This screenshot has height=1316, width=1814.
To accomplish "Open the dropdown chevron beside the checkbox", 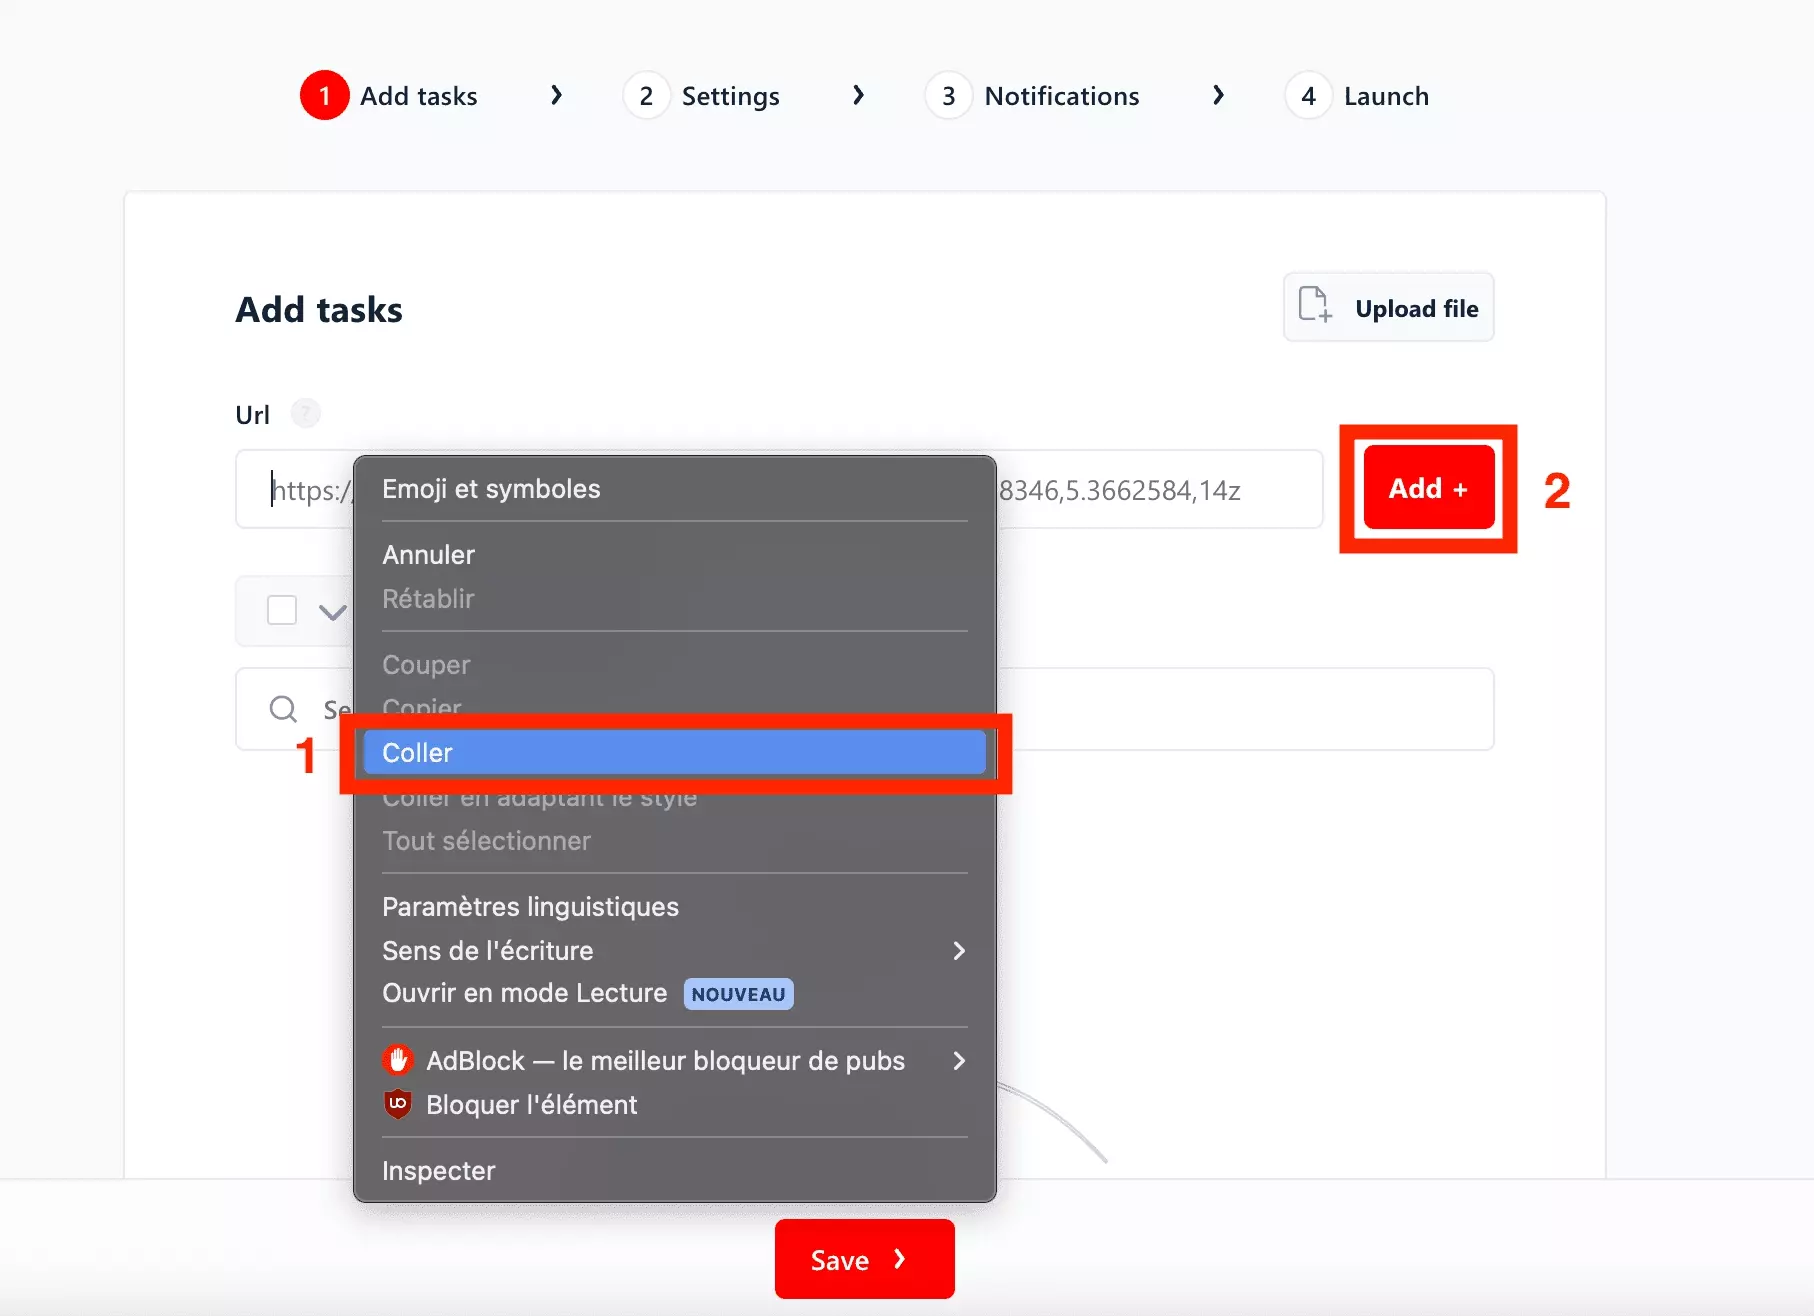I will coord(332,611).
